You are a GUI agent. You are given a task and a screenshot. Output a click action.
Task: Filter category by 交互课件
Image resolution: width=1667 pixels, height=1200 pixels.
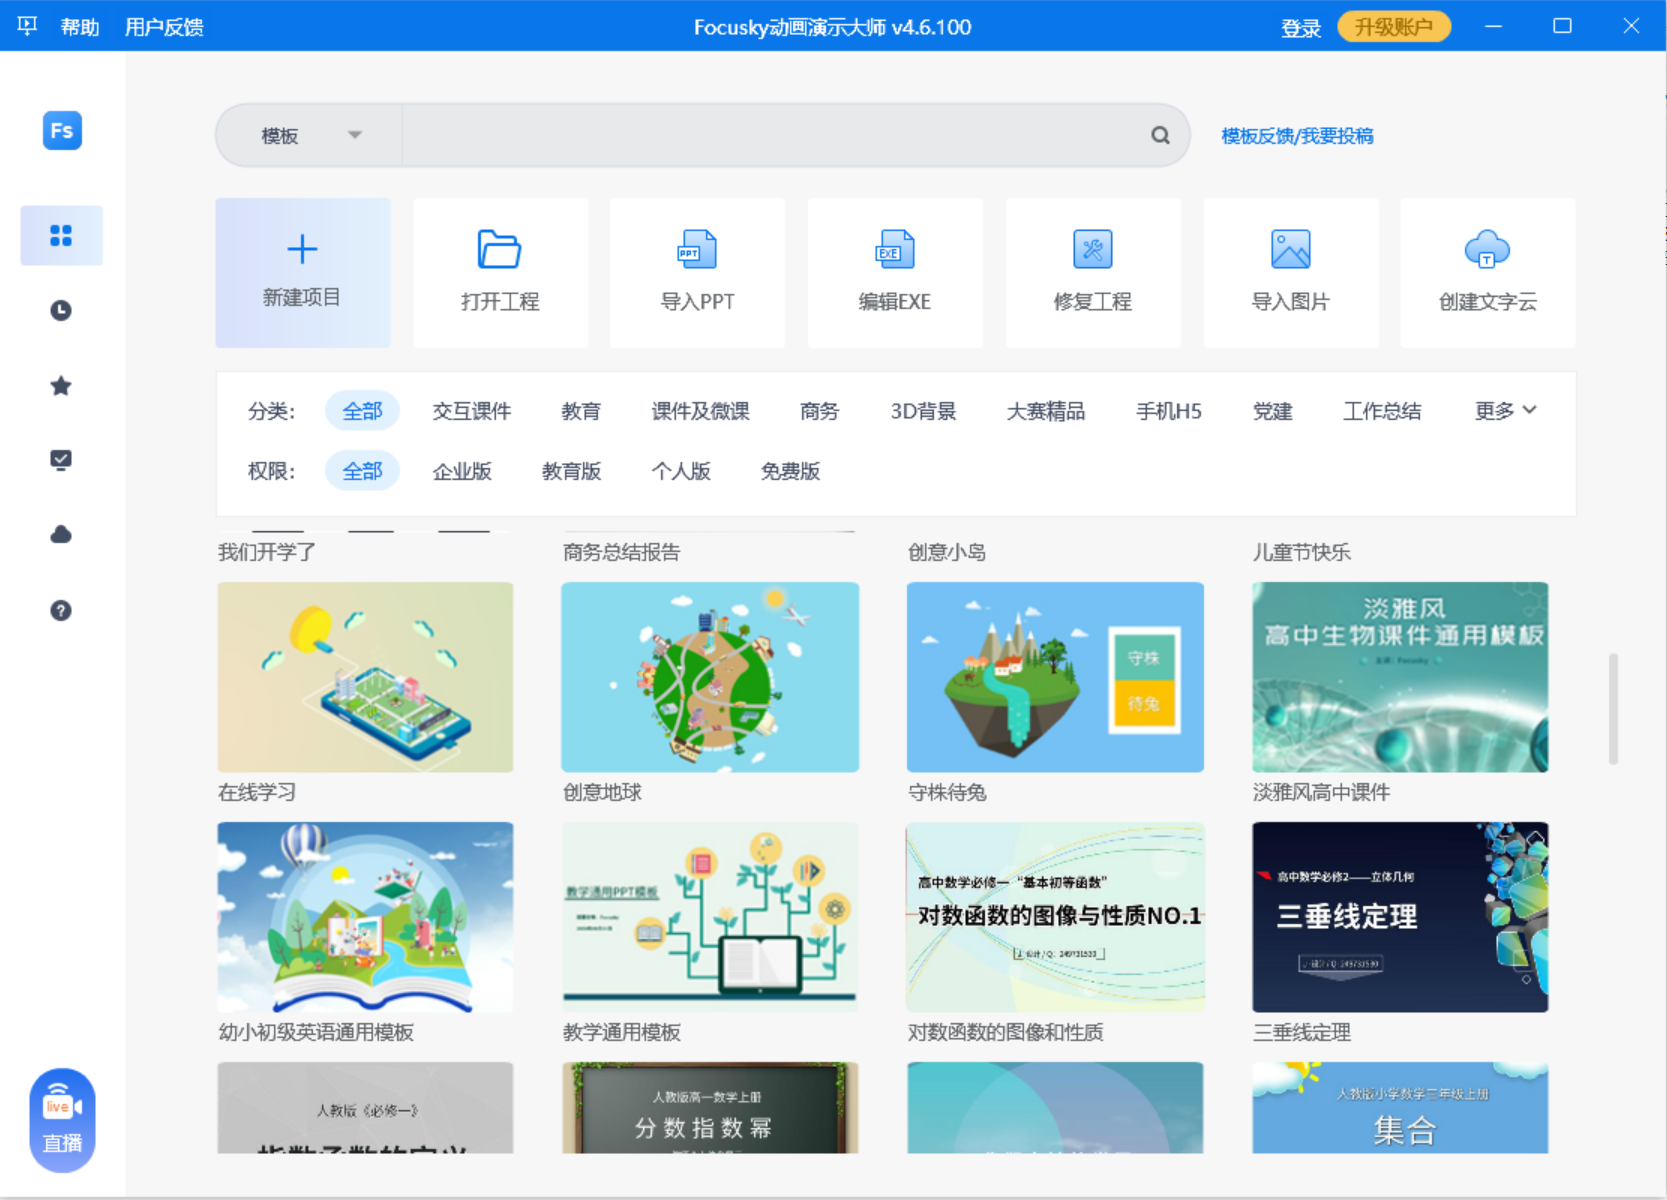pos(471,411)
